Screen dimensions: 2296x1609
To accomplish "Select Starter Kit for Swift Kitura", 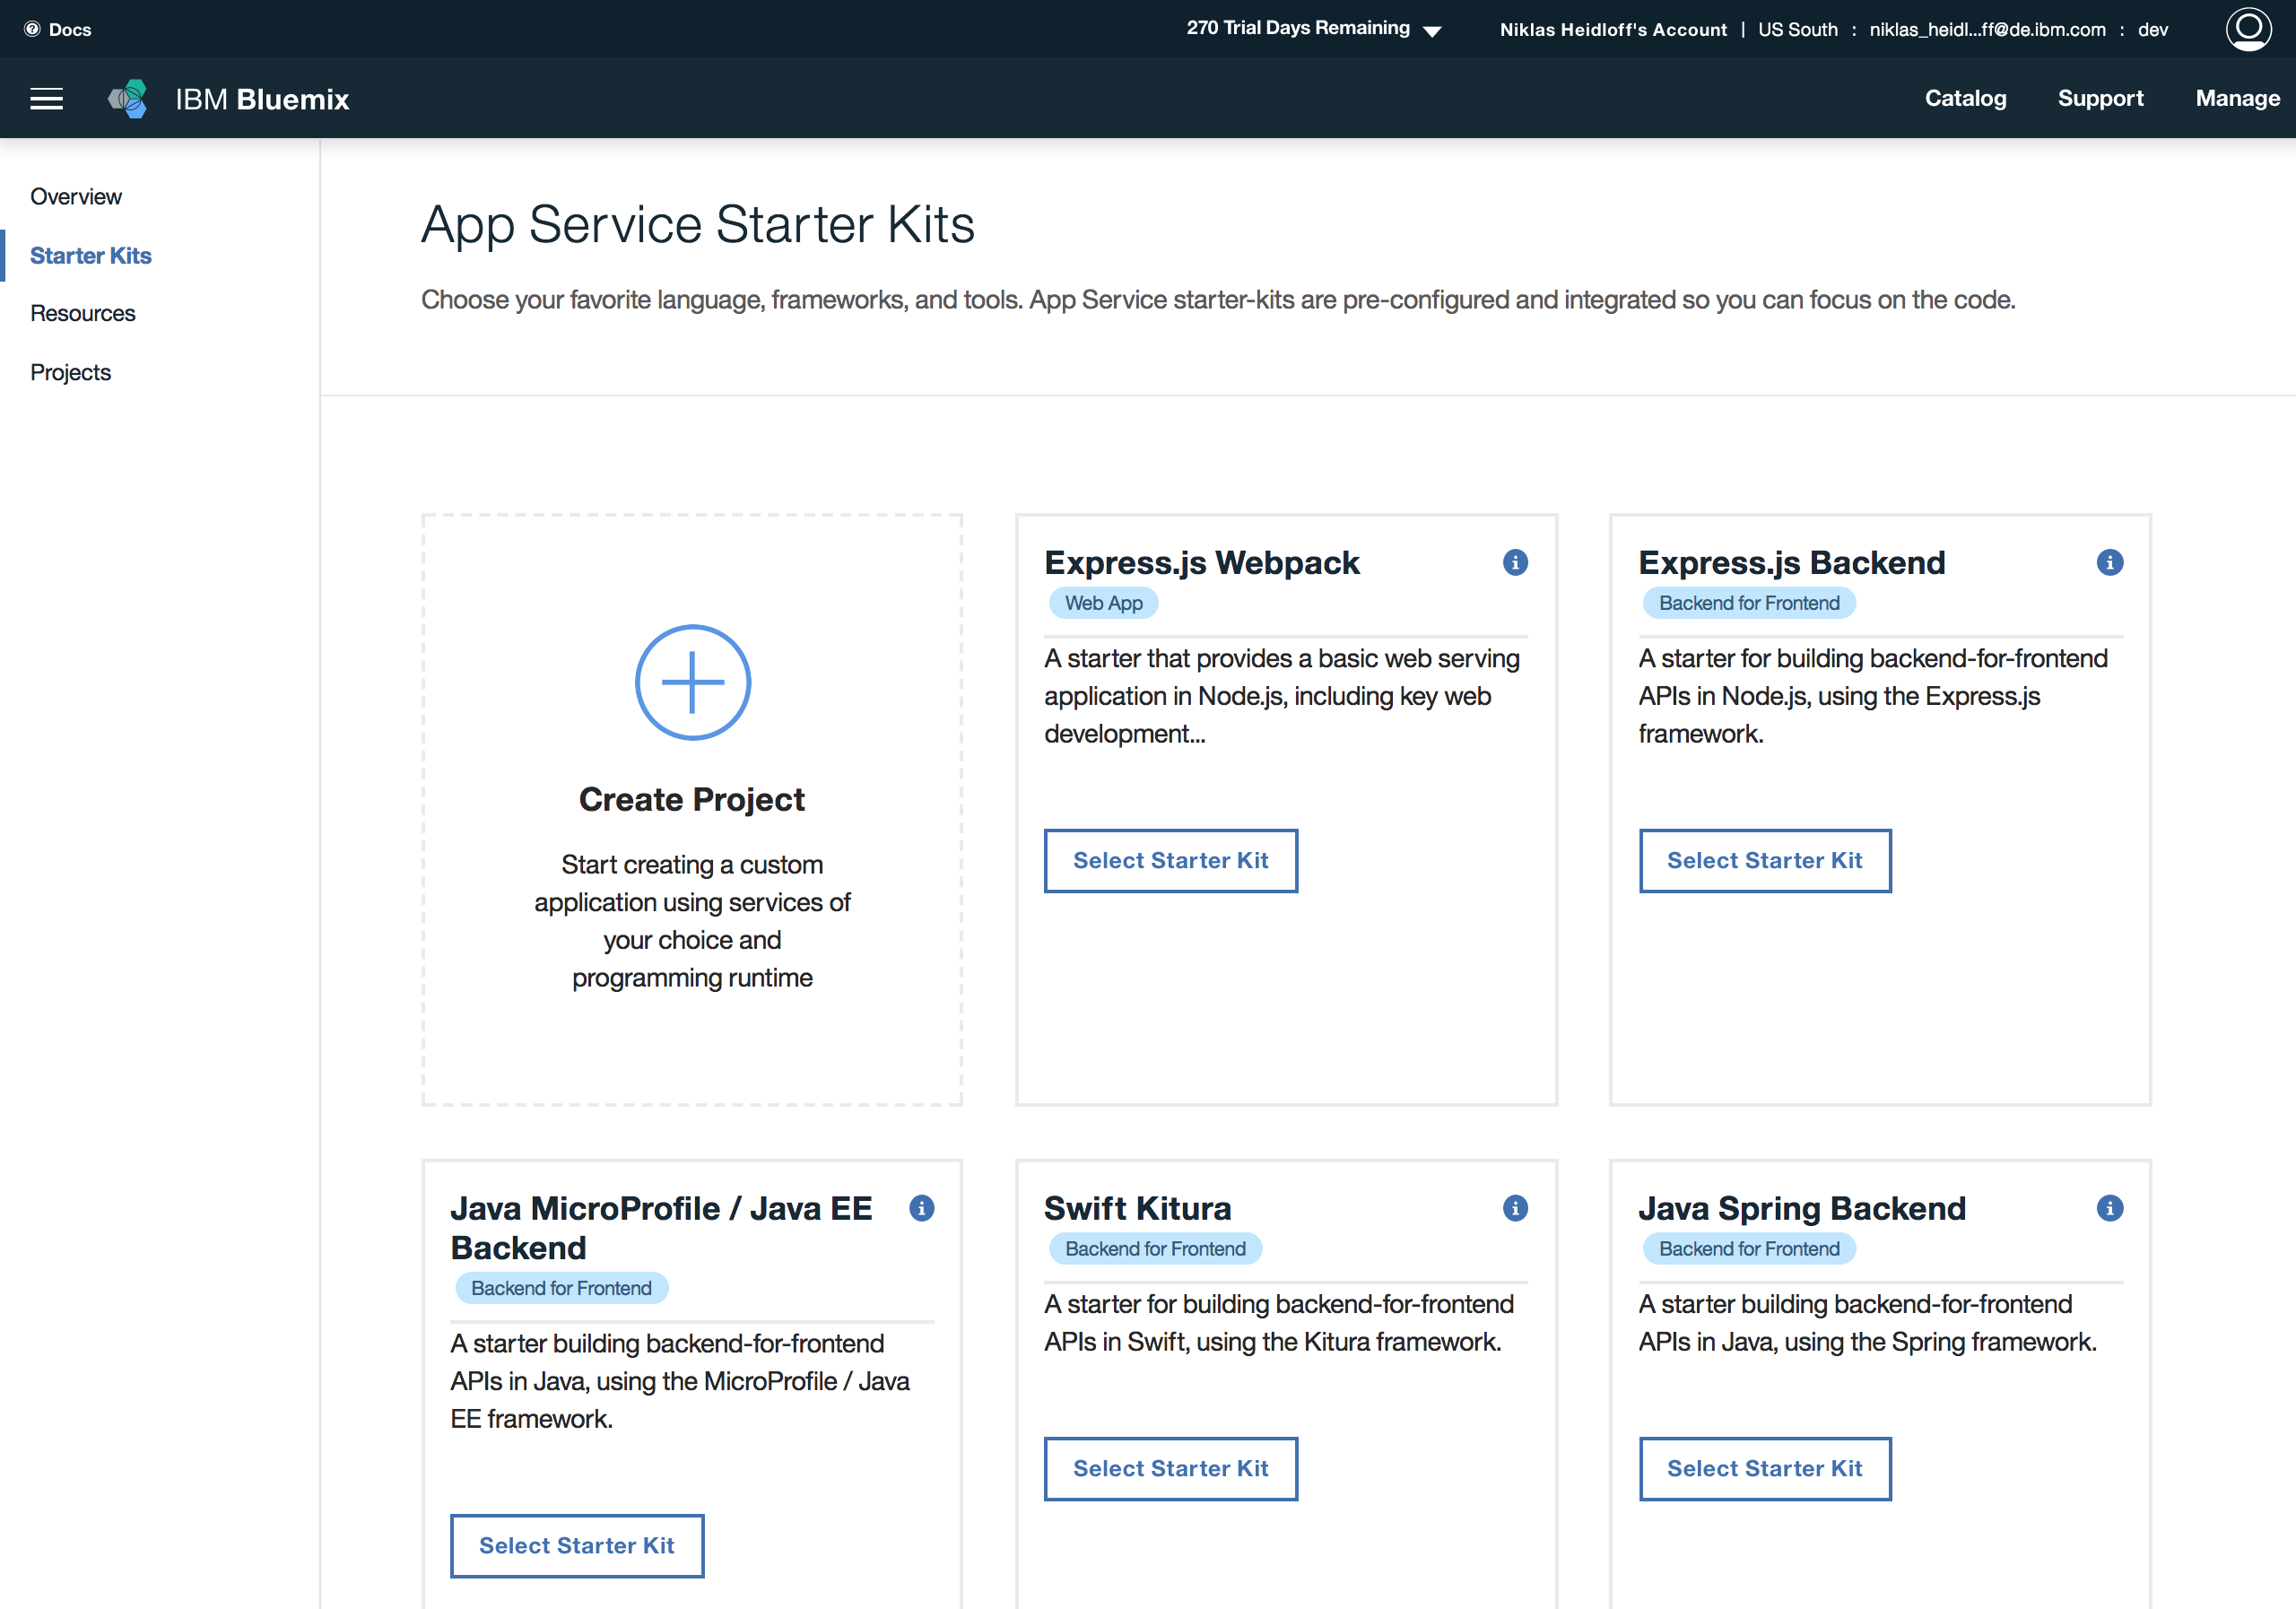I will click(1170, 1468).
